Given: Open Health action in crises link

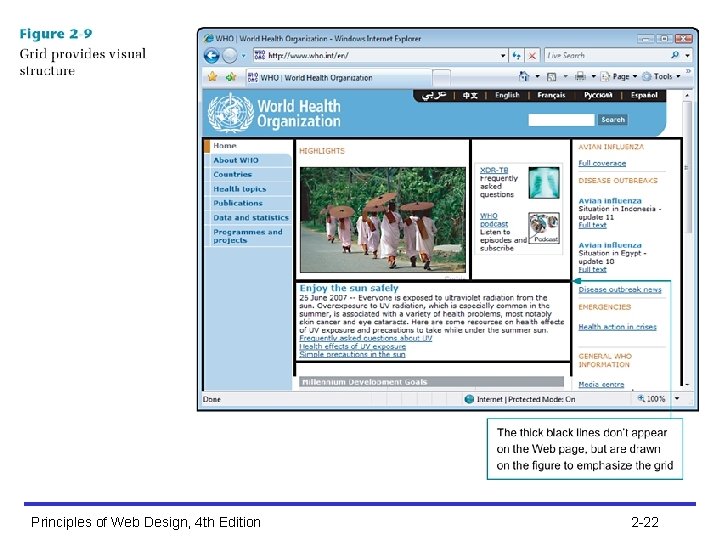Looking at the screenshot, I should click(617, 327).
